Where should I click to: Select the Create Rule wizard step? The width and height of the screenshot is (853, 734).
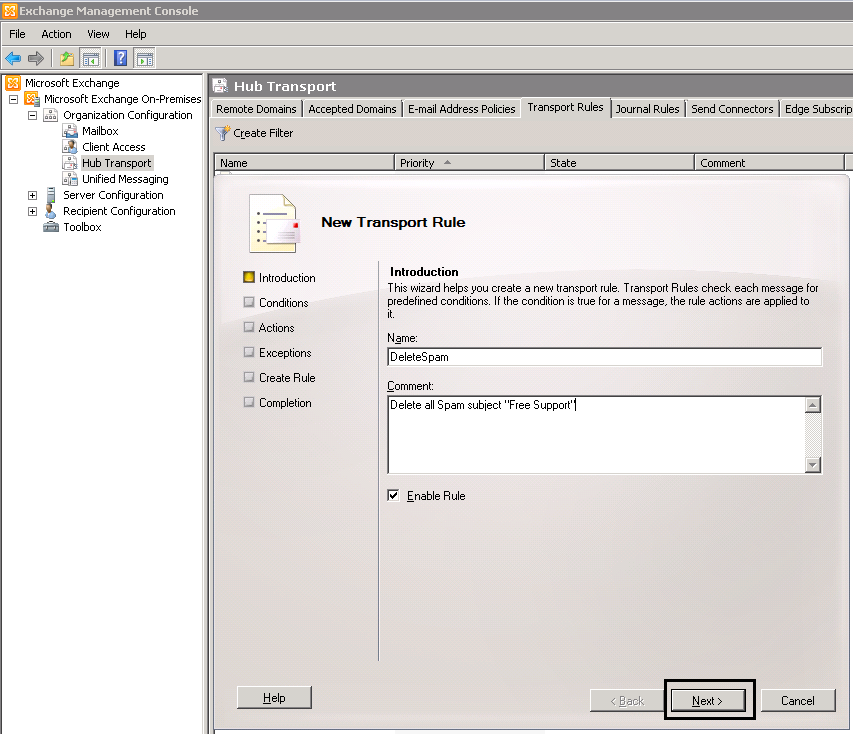pos(279,378)
